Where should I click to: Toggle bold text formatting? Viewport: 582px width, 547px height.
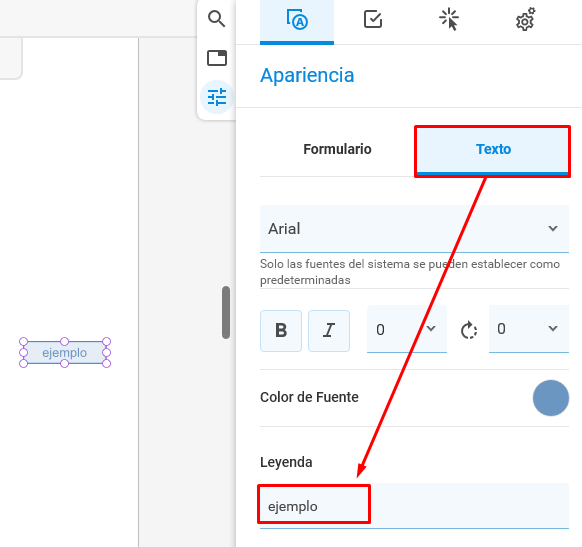[x=281, y=330]
